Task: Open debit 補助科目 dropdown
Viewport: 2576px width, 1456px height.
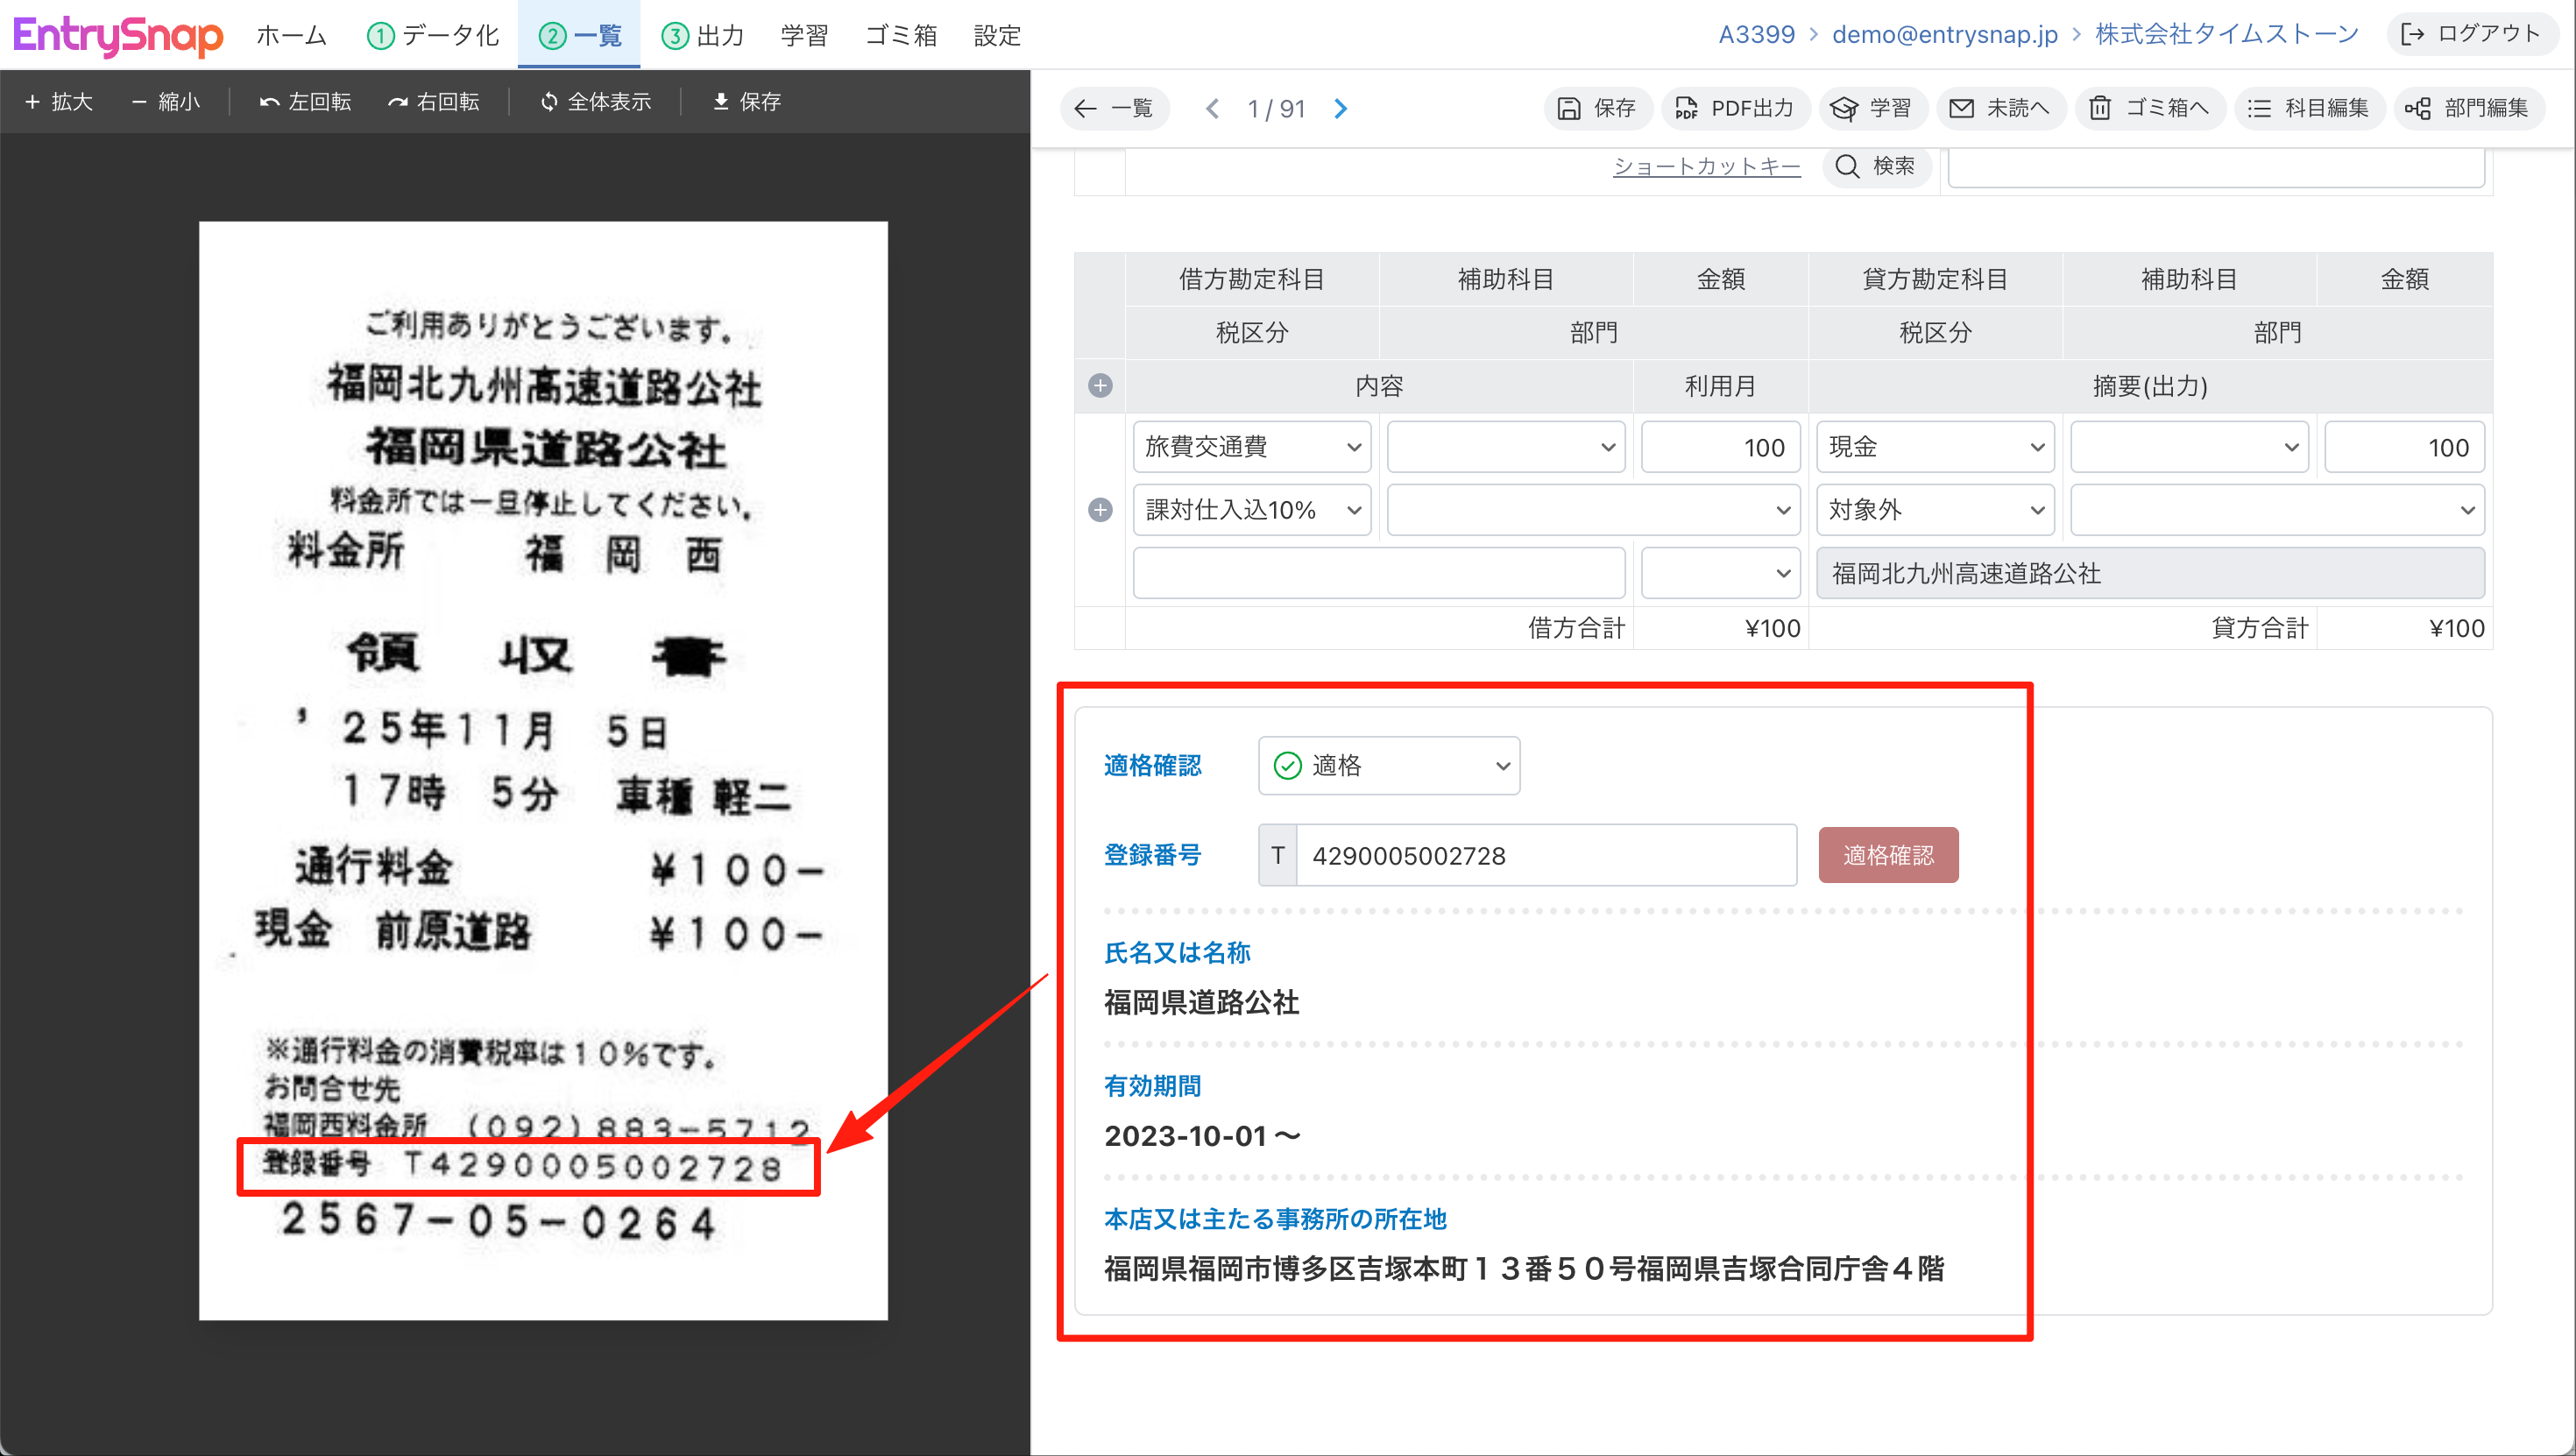Action: coord(1505,447)
